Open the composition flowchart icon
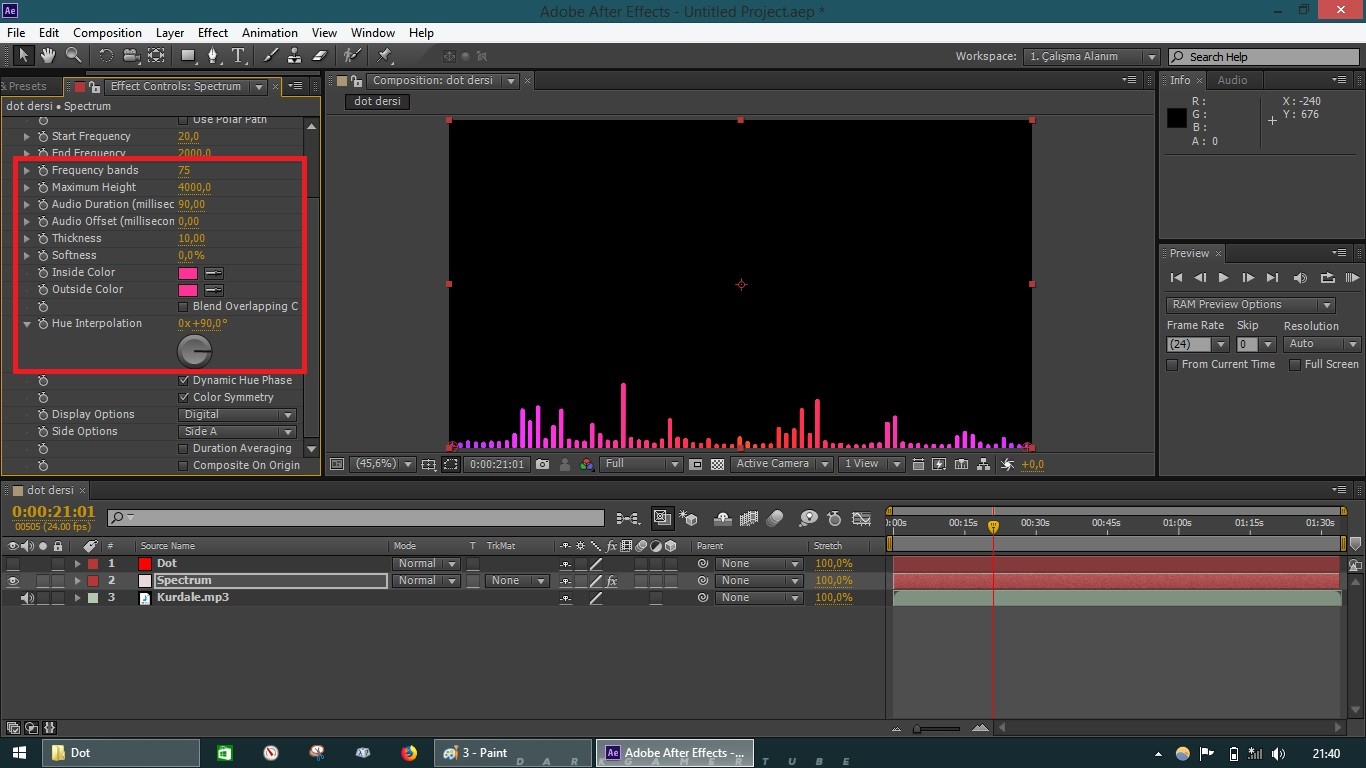 pyautogui.click(x=984, y=464)
